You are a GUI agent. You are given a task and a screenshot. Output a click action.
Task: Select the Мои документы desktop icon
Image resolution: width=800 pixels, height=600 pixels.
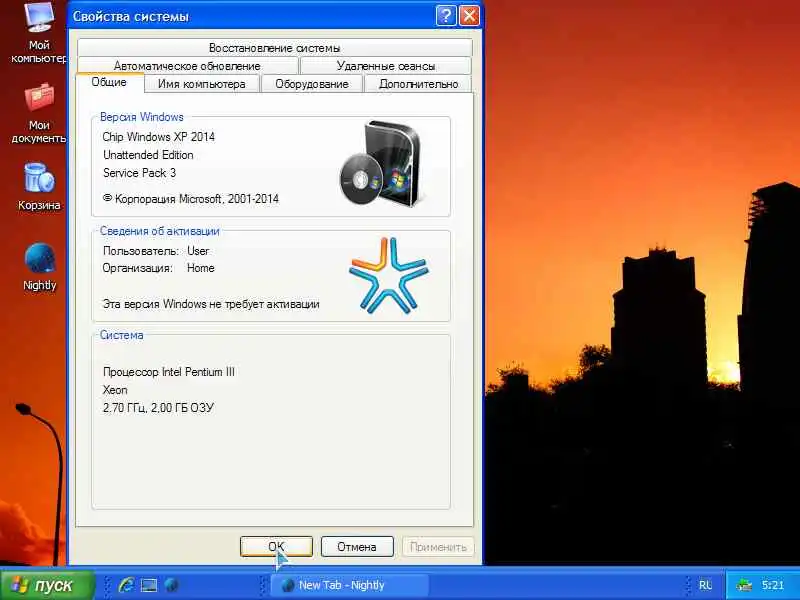39,112
